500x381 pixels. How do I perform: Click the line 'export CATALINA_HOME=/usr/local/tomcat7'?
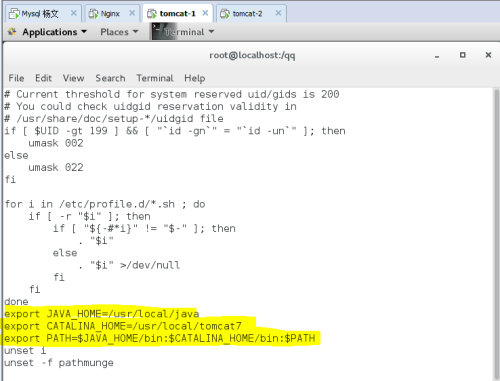[x=123, y=326]
